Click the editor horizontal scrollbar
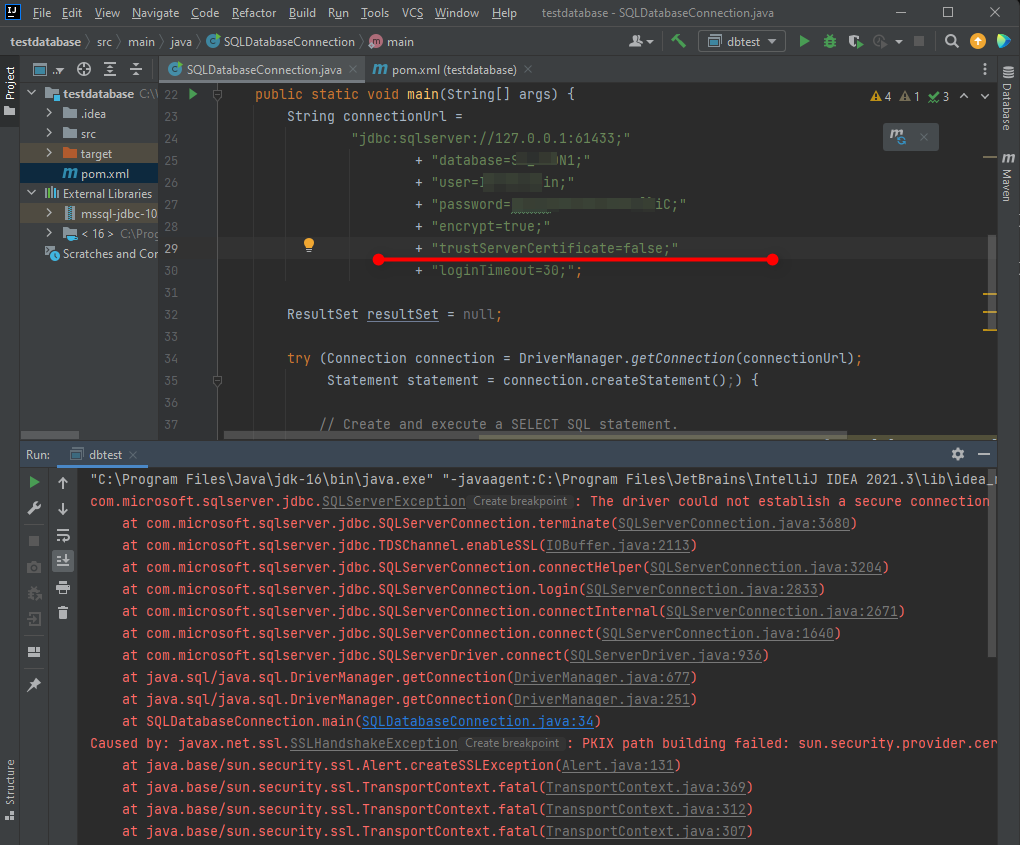1020x845 pixels. point(535,435)
